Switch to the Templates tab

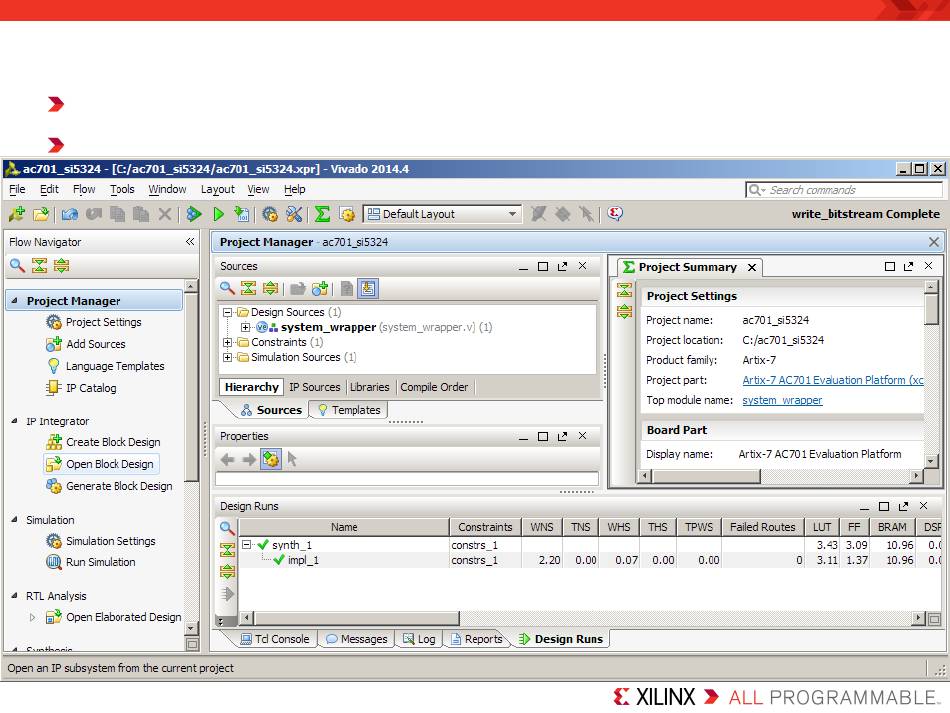tap(349, 410)
